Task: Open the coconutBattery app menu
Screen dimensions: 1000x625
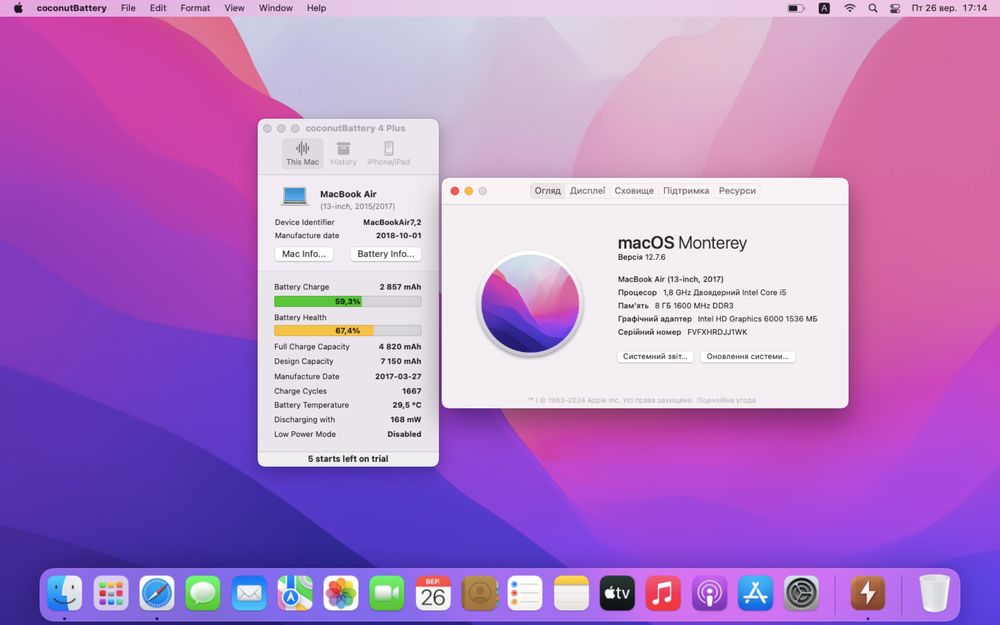Action: point(71,8)
